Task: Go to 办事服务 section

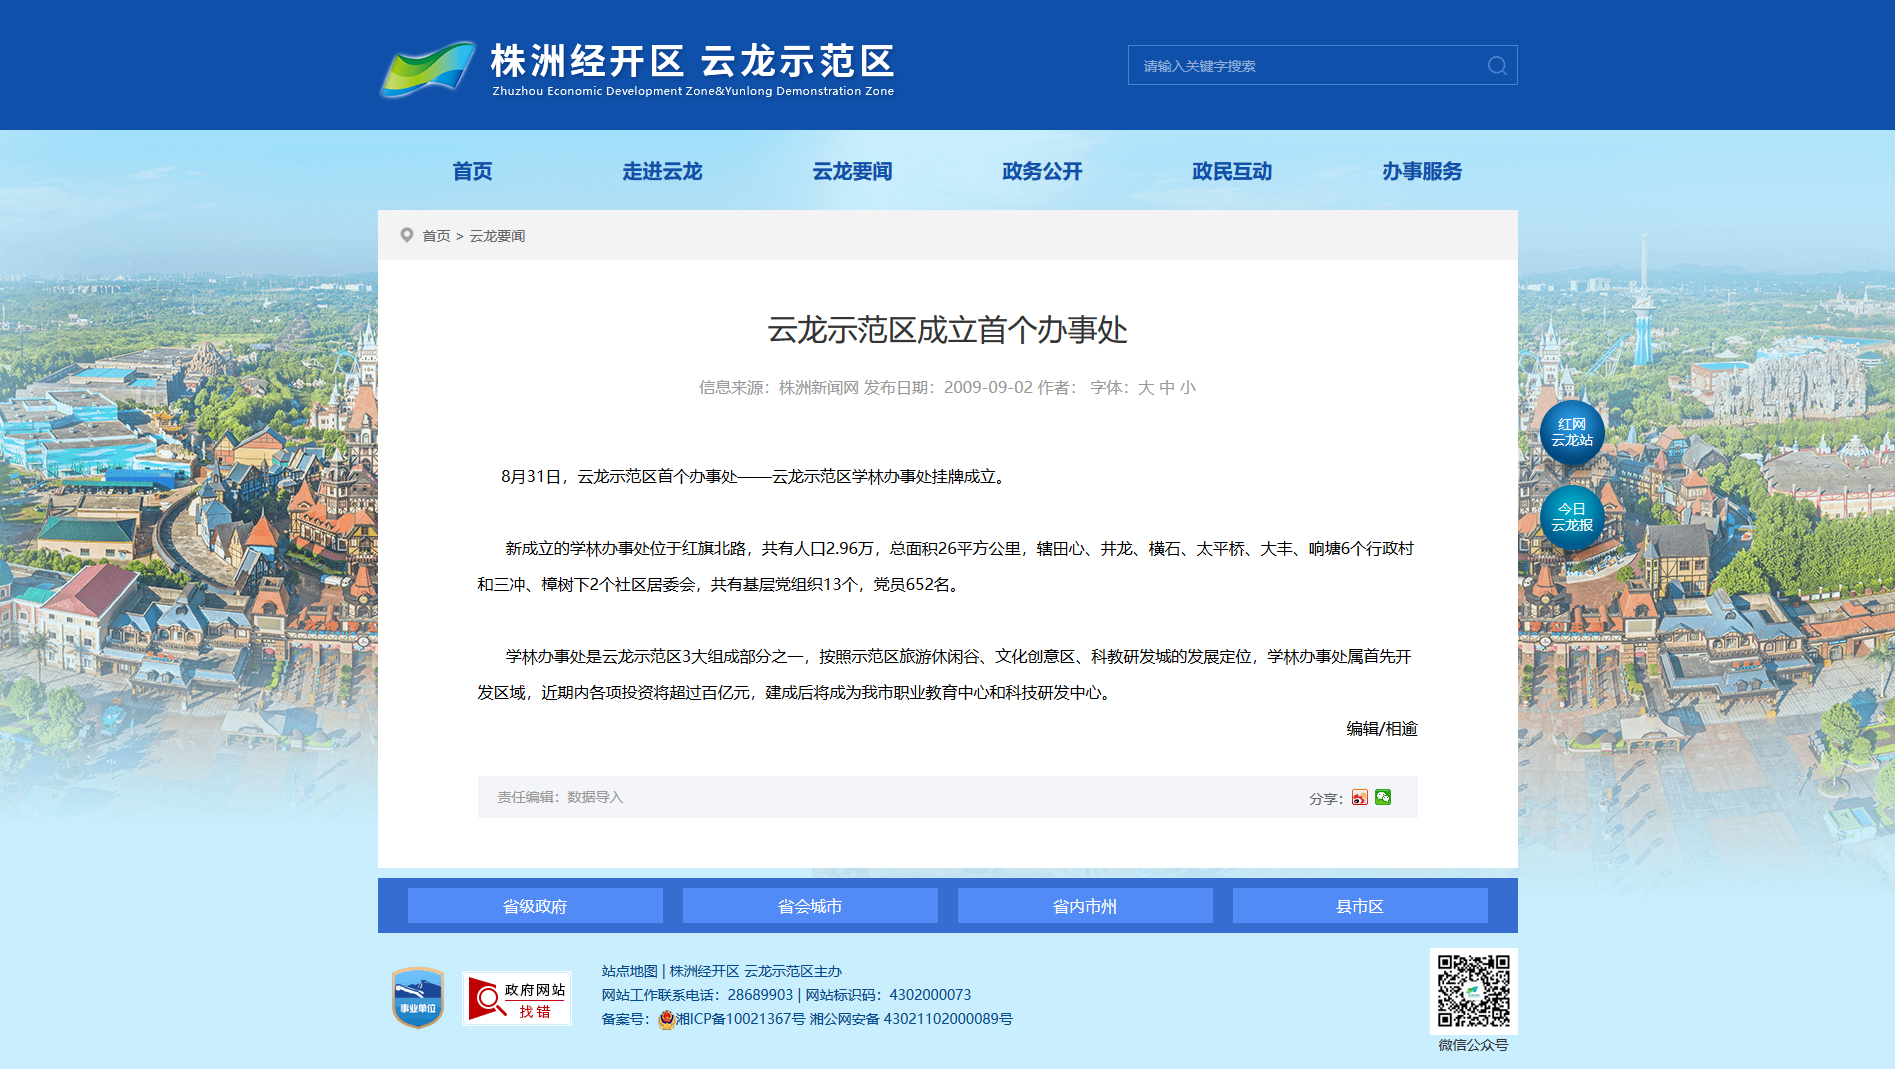Action: [x=1422, y=171]
